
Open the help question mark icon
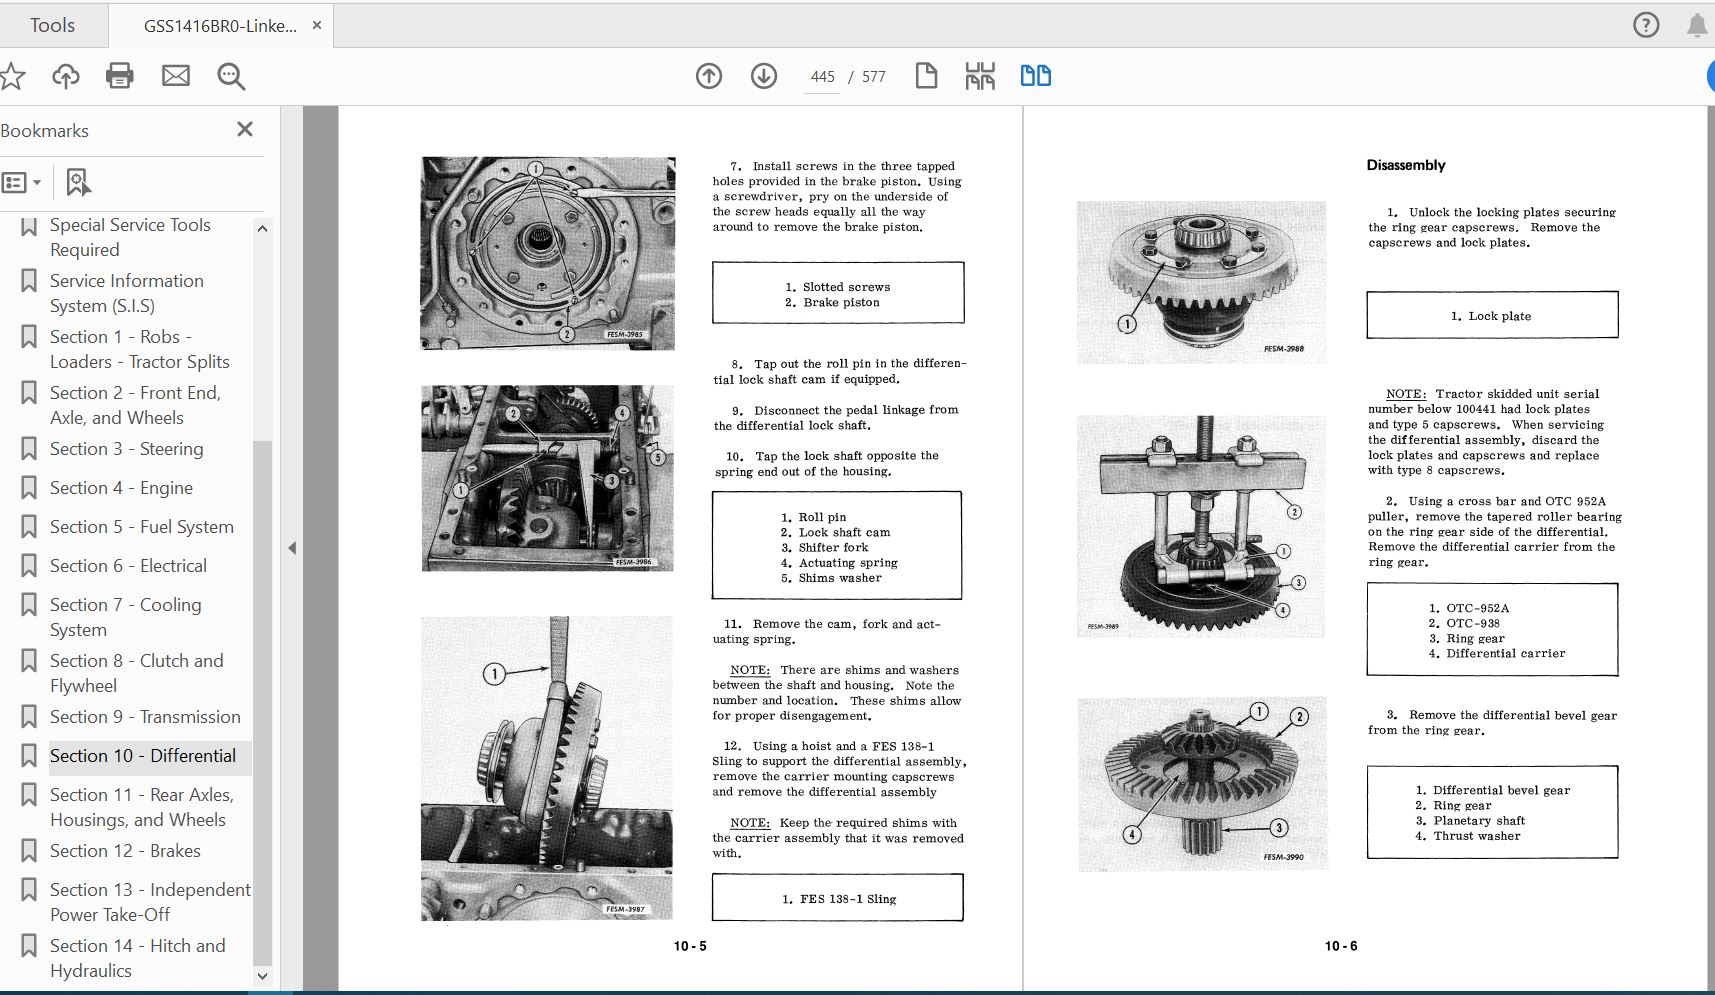(1645, 25)
